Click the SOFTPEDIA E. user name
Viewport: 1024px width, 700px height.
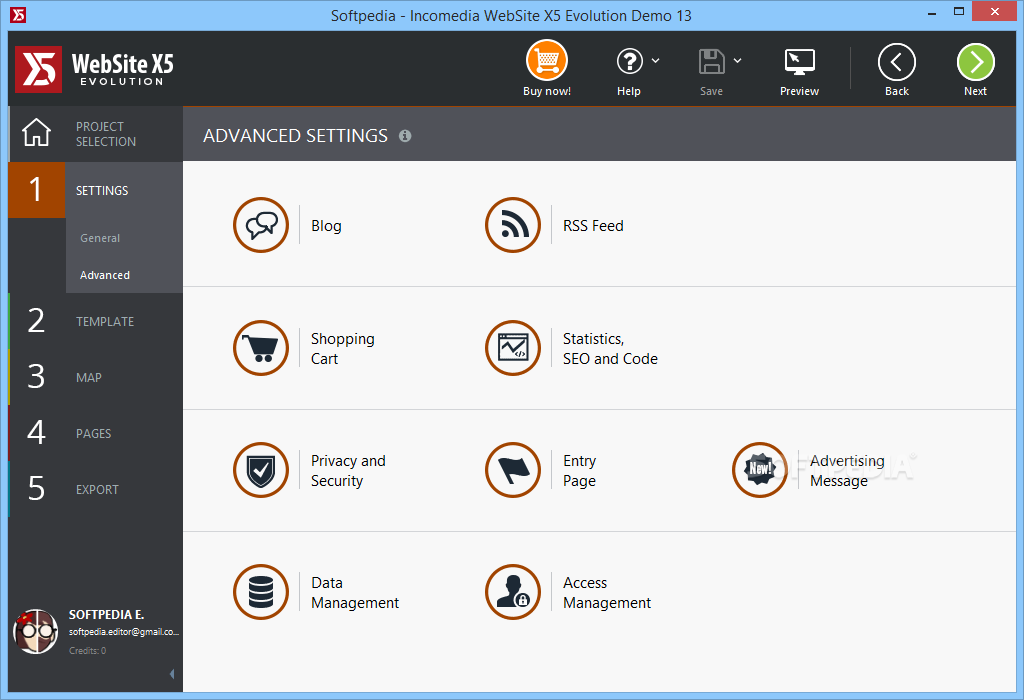pos(106,614)
